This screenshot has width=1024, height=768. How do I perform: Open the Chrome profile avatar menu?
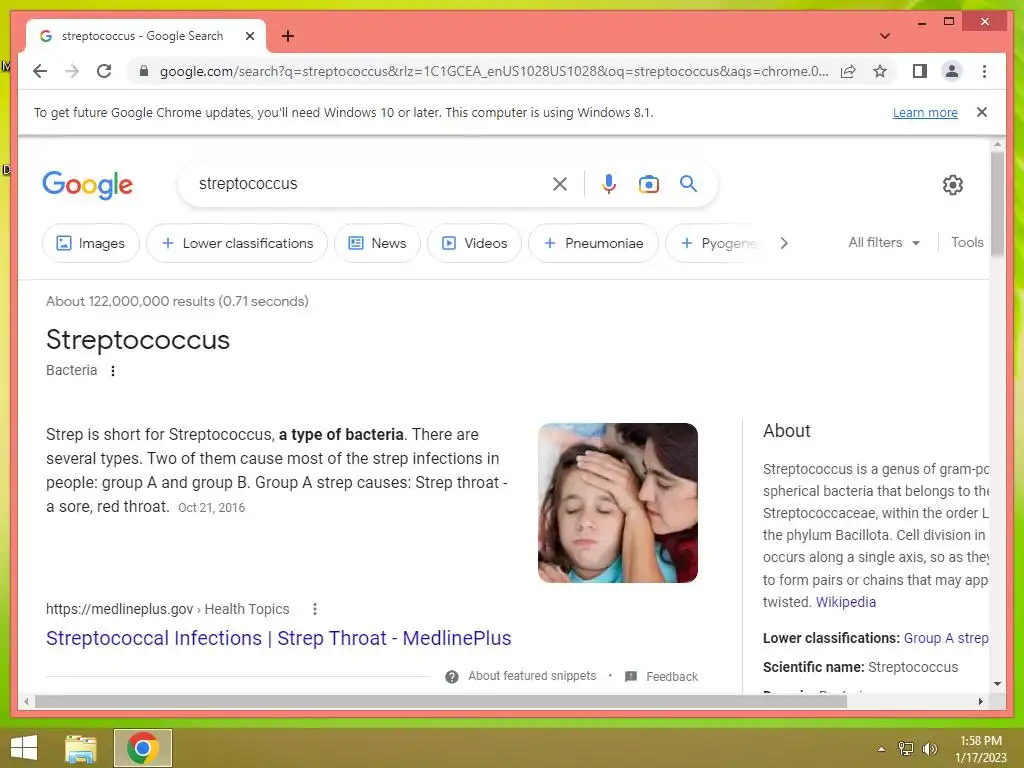952,71
